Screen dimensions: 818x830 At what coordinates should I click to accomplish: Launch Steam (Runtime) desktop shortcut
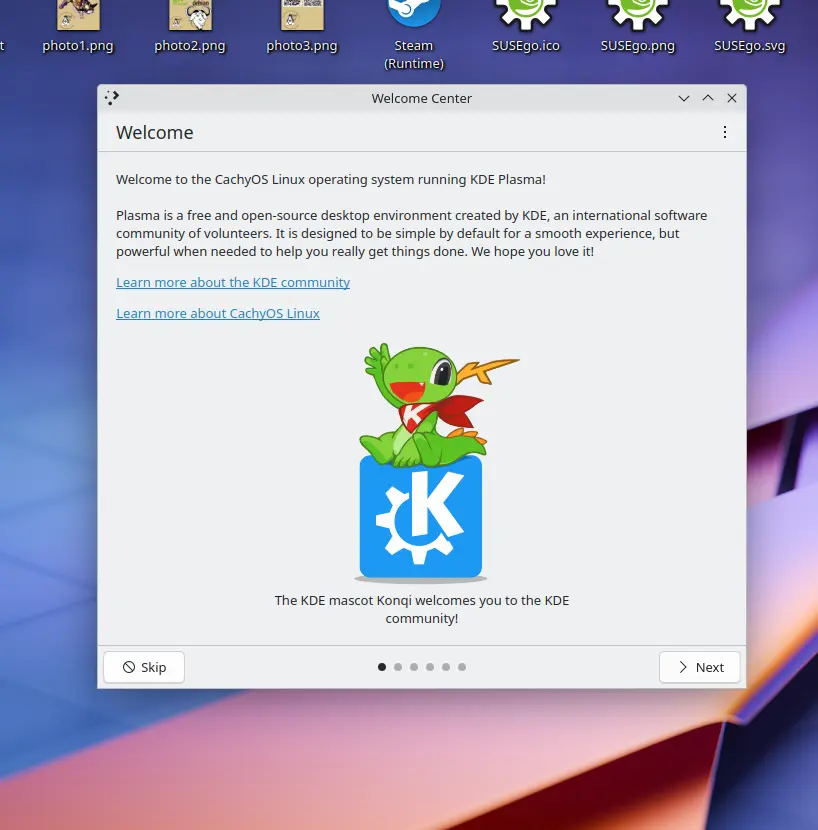coord(414,34)
